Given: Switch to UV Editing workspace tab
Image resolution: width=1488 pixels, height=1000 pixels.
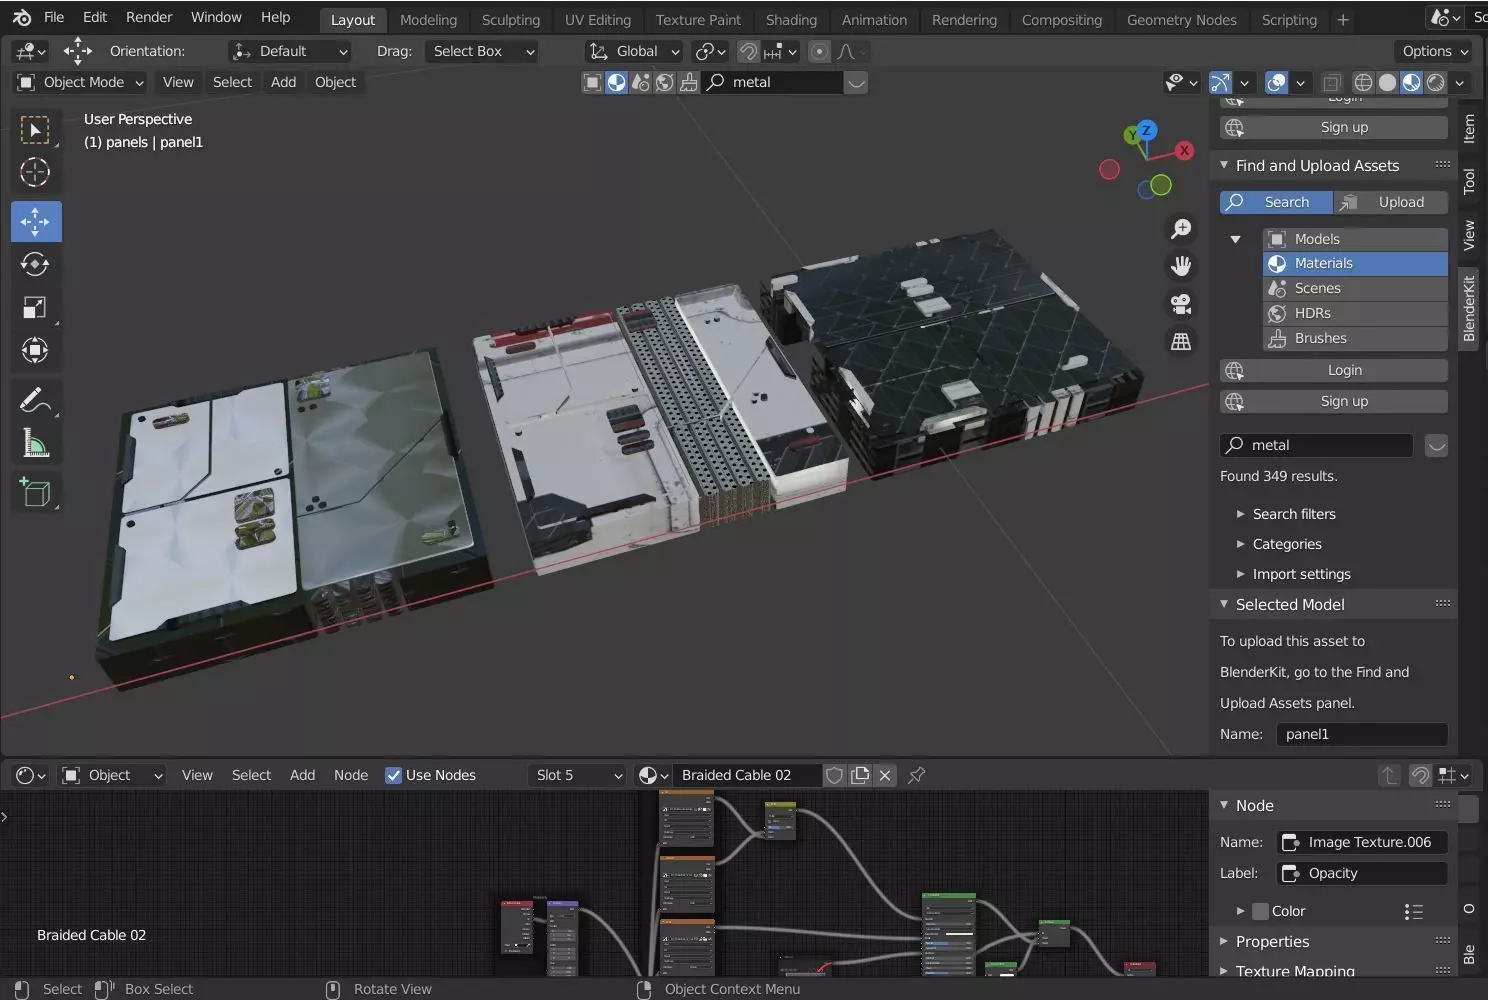Looking at the screenshot, I should pyautogui.click(x=598, y=20).
